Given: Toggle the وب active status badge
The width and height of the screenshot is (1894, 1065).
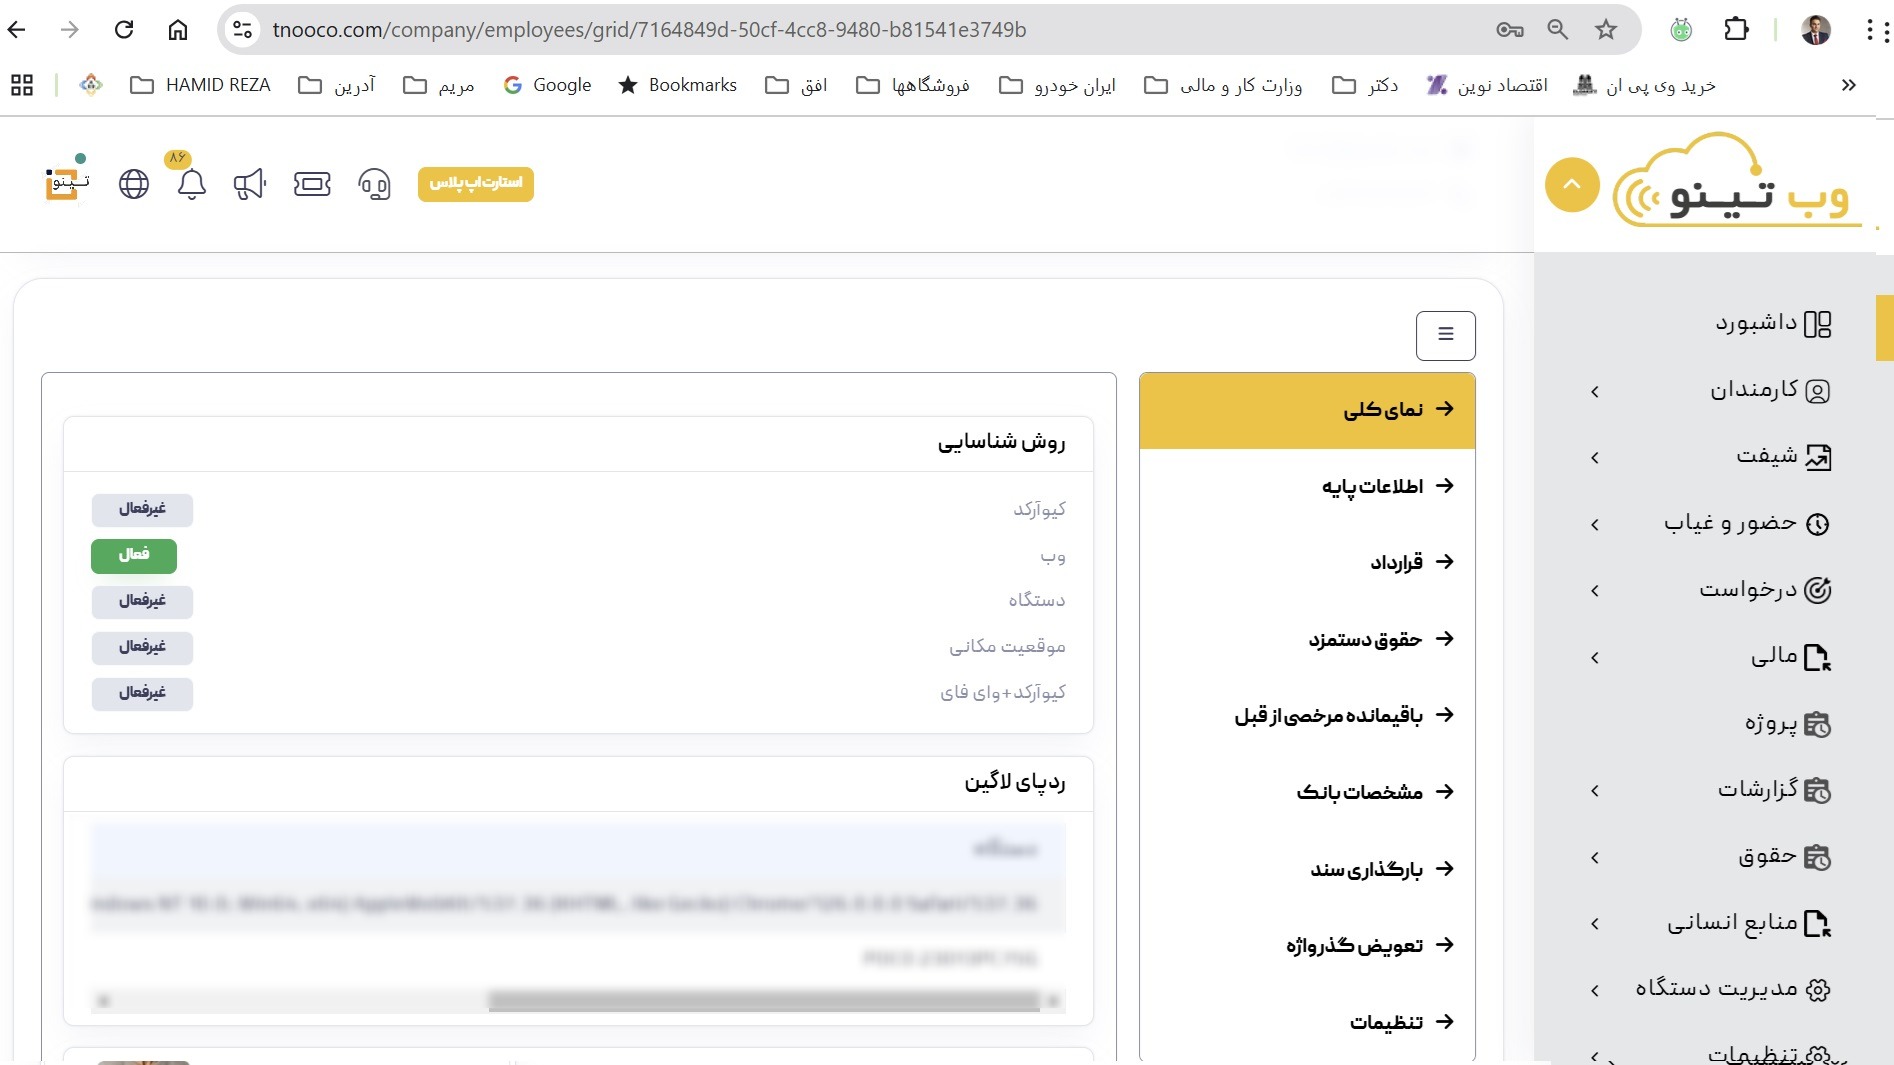Looking at the screenshot, I should (134, 555).
